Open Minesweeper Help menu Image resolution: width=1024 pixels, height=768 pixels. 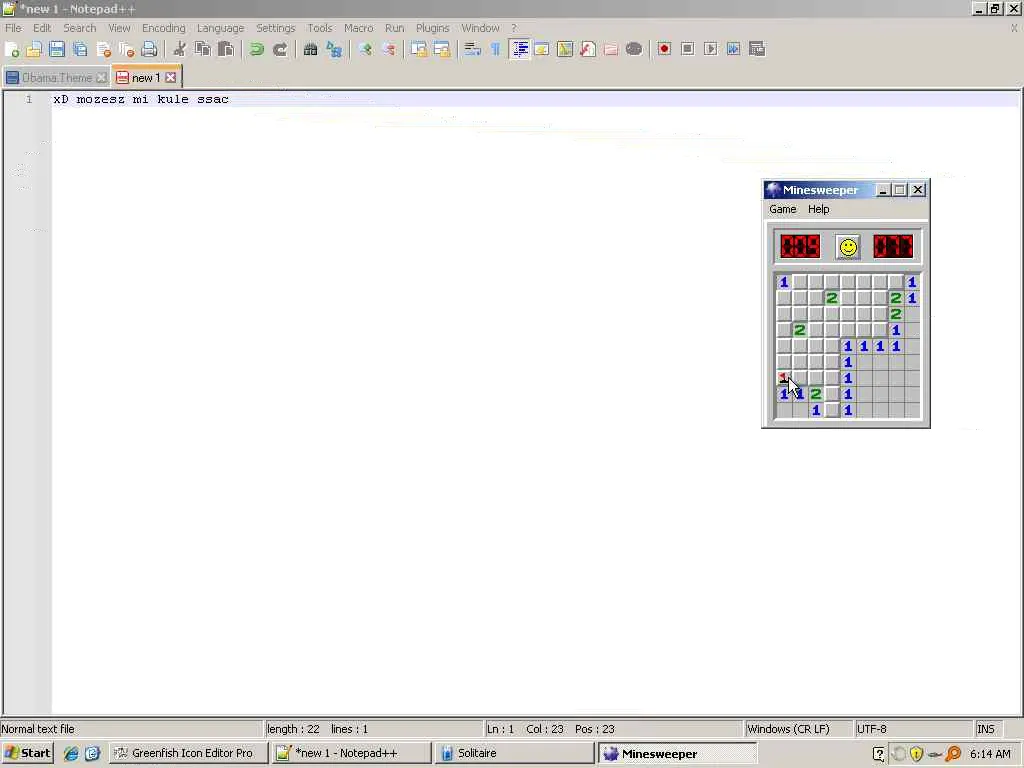[x=818, y=209]
